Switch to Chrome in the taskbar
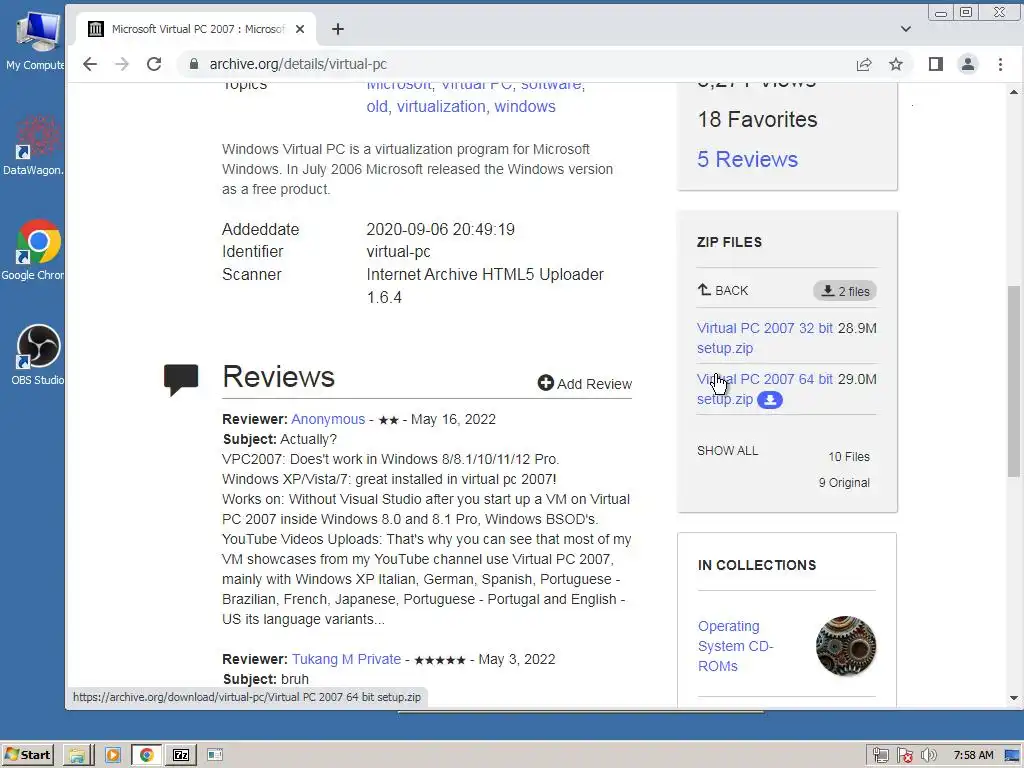Image resolution: width=1024 pixels, height=768 pixels. (146, 756)
